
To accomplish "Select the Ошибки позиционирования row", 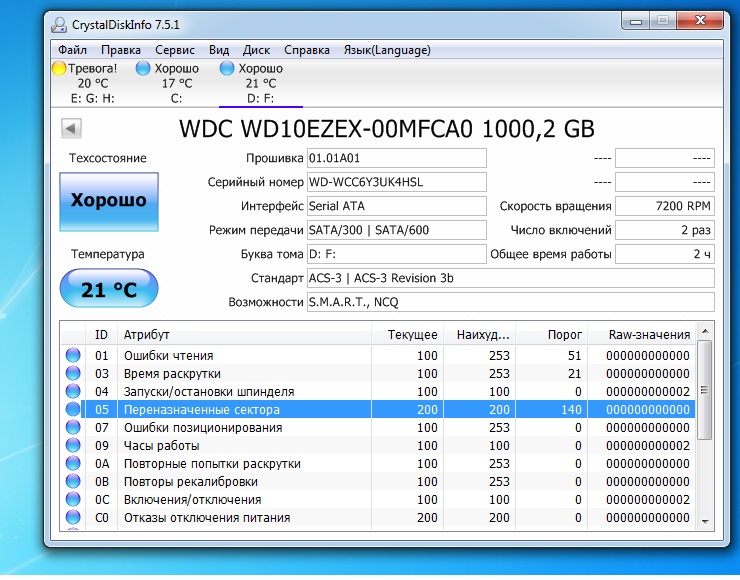I will click(378, 427).
